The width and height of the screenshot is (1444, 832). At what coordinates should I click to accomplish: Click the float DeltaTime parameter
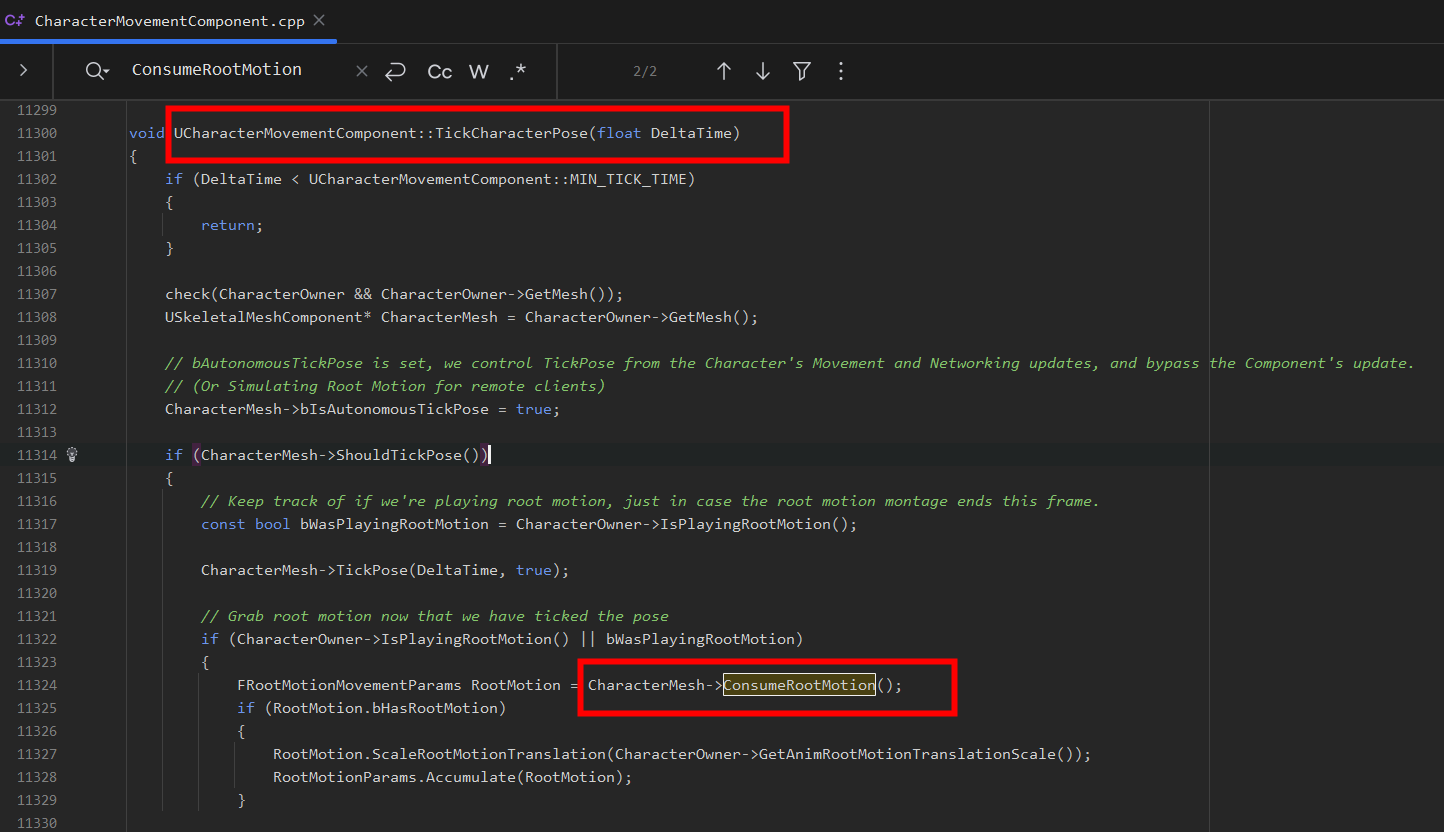(x=664, y=133)
